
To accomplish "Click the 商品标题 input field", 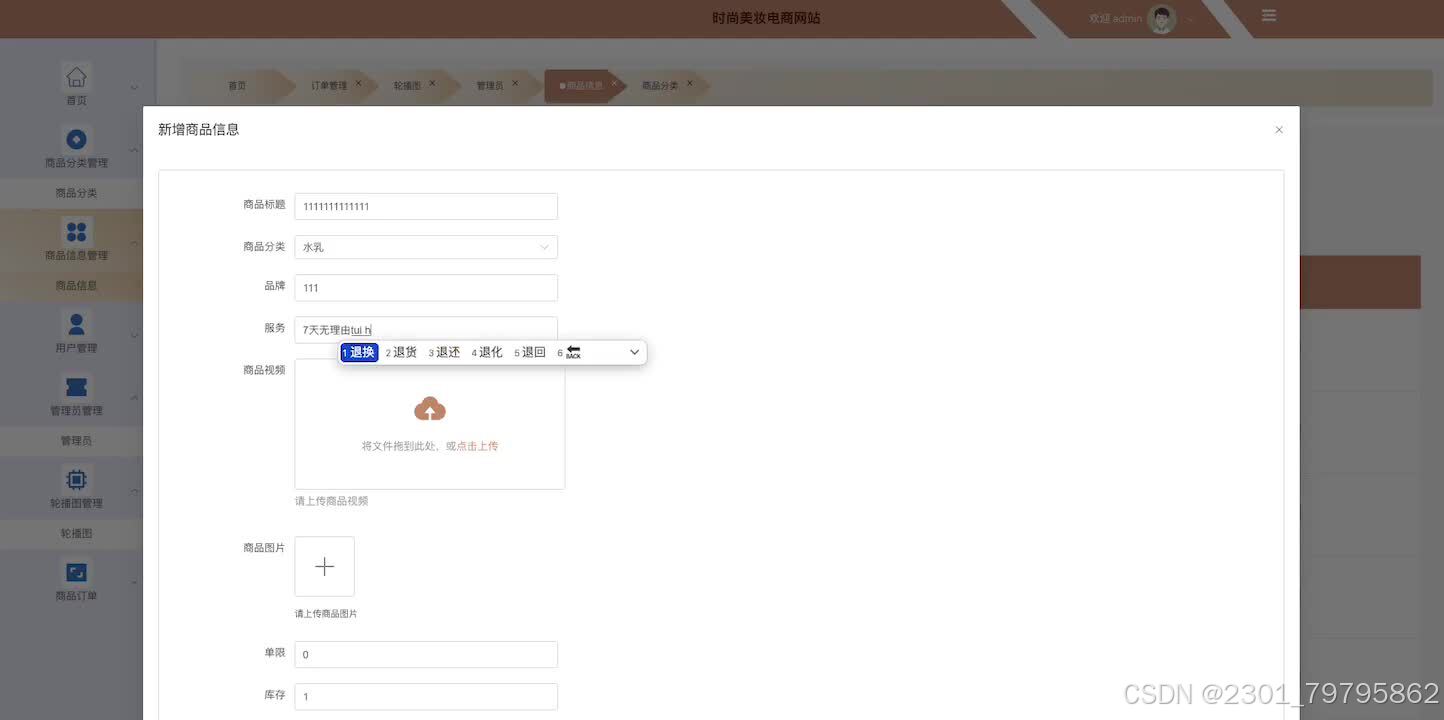I will click(x=426, y=206).
